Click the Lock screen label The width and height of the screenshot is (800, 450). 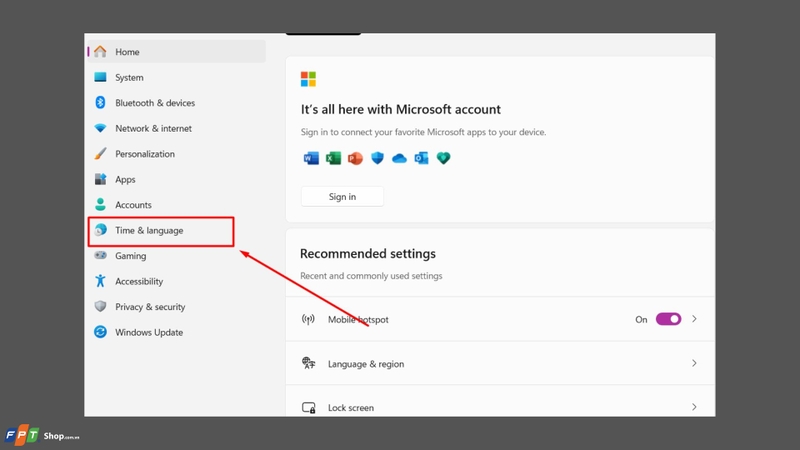click(x=351, y=408)
